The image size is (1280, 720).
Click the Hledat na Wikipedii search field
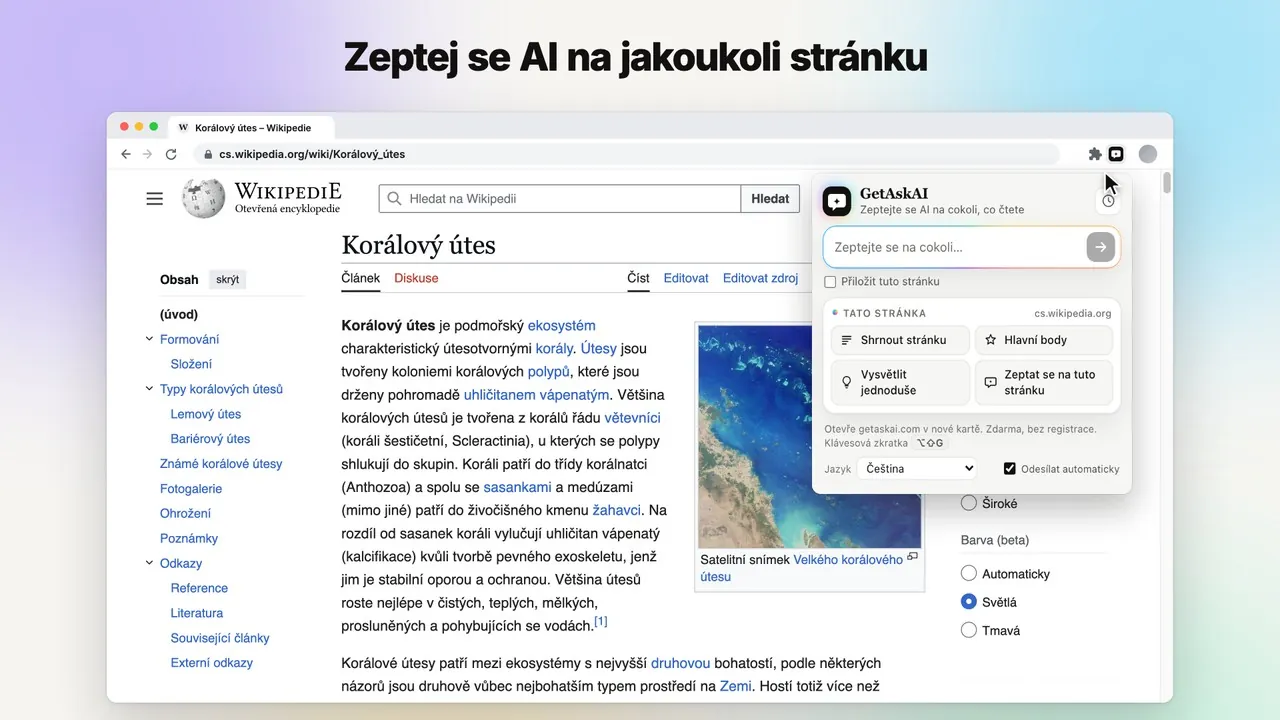click(560, 199)
